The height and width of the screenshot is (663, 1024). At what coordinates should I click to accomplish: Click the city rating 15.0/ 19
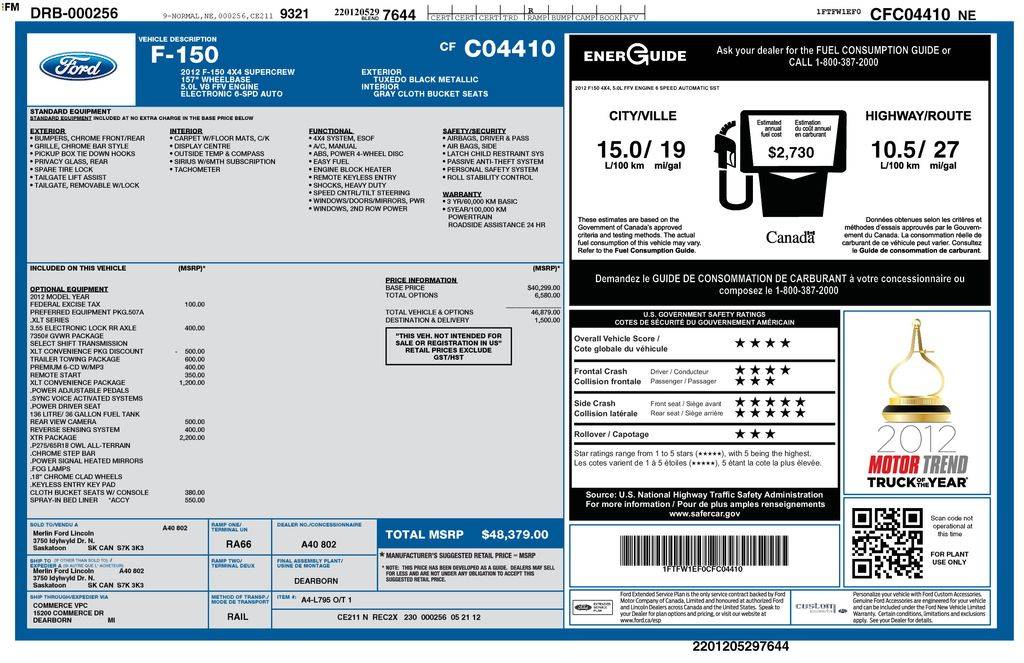tap(641, 150)
